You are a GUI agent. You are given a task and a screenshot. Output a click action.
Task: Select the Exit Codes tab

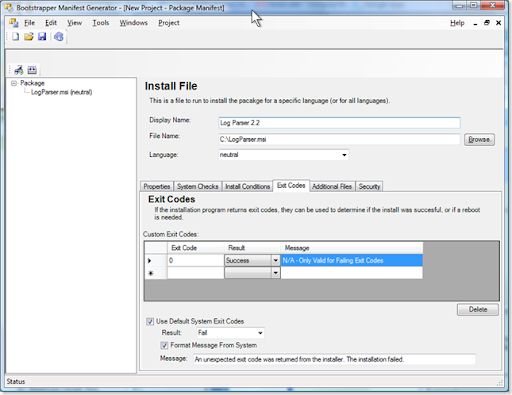point(291,185)
